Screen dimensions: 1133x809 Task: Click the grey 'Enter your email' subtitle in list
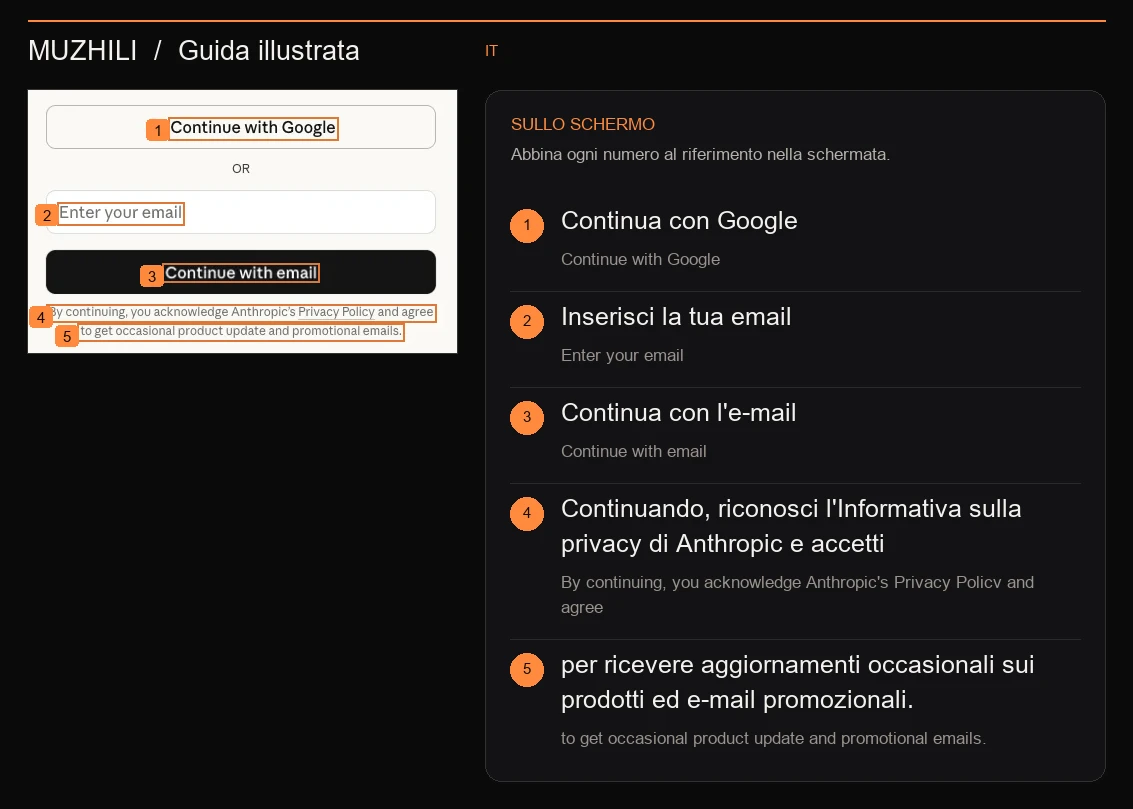tap(622, 355)
